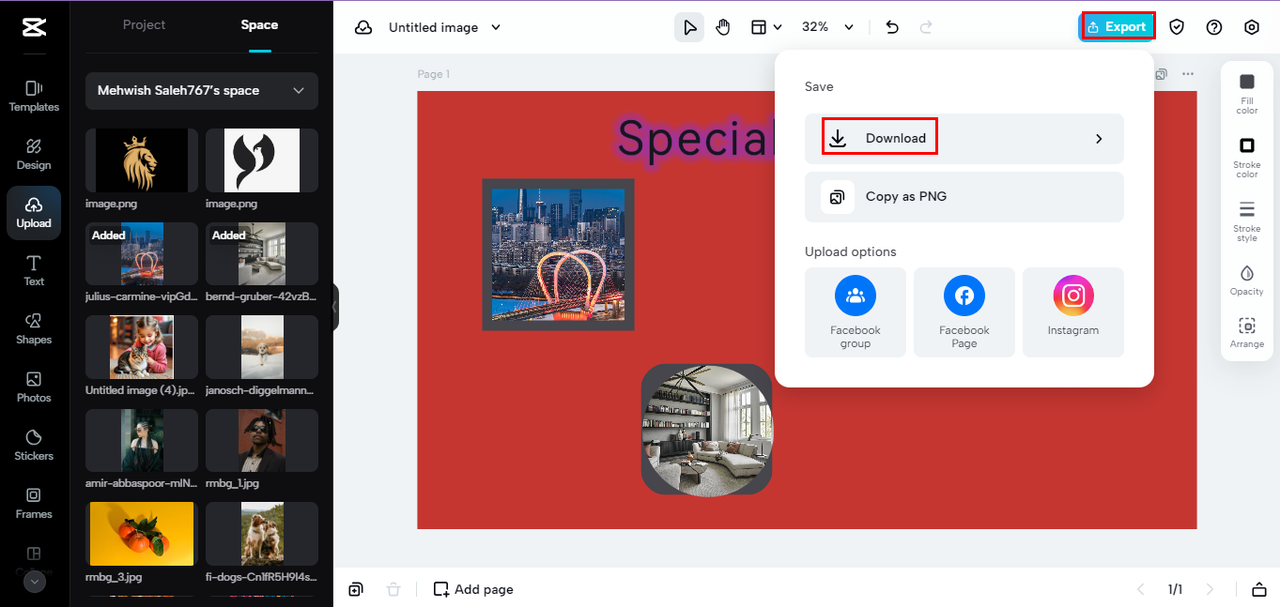Select the rmbg_3.jpg orange thumbnail
Image resolution: width=1280 pixels, height=607 pixels.
coord(141,534)
